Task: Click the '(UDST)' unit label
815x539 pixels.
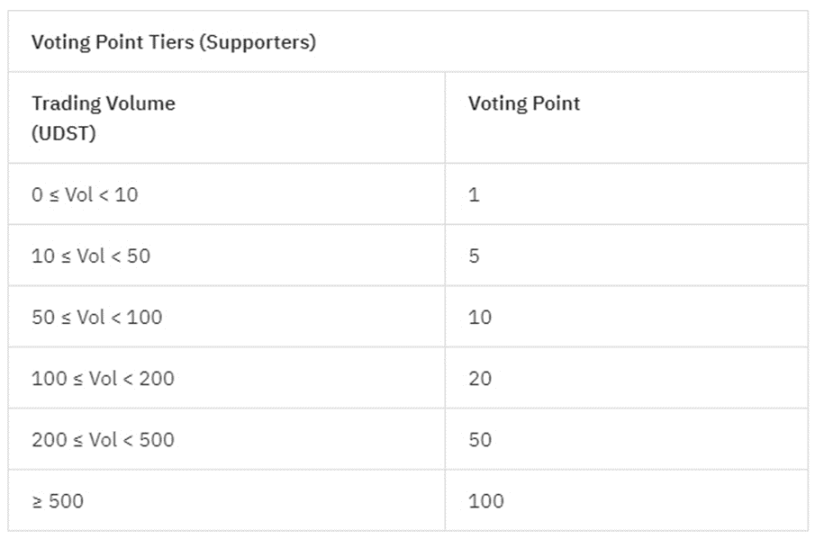Action: [x=64, y=133]
